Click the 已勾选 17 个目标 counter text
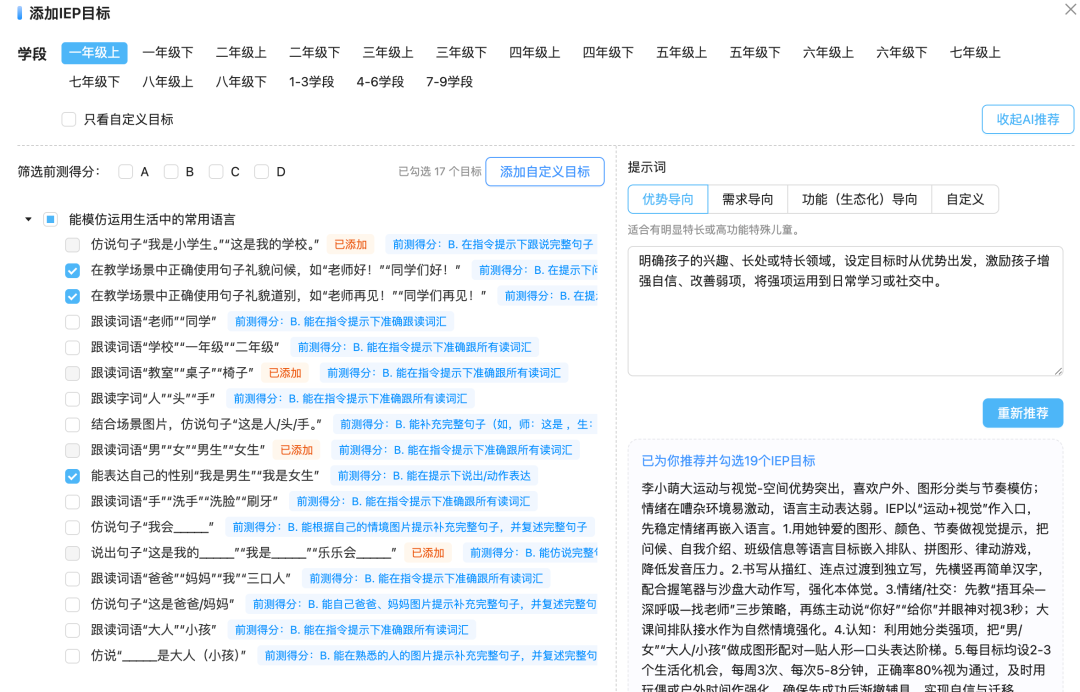 (x=439, y=171)
